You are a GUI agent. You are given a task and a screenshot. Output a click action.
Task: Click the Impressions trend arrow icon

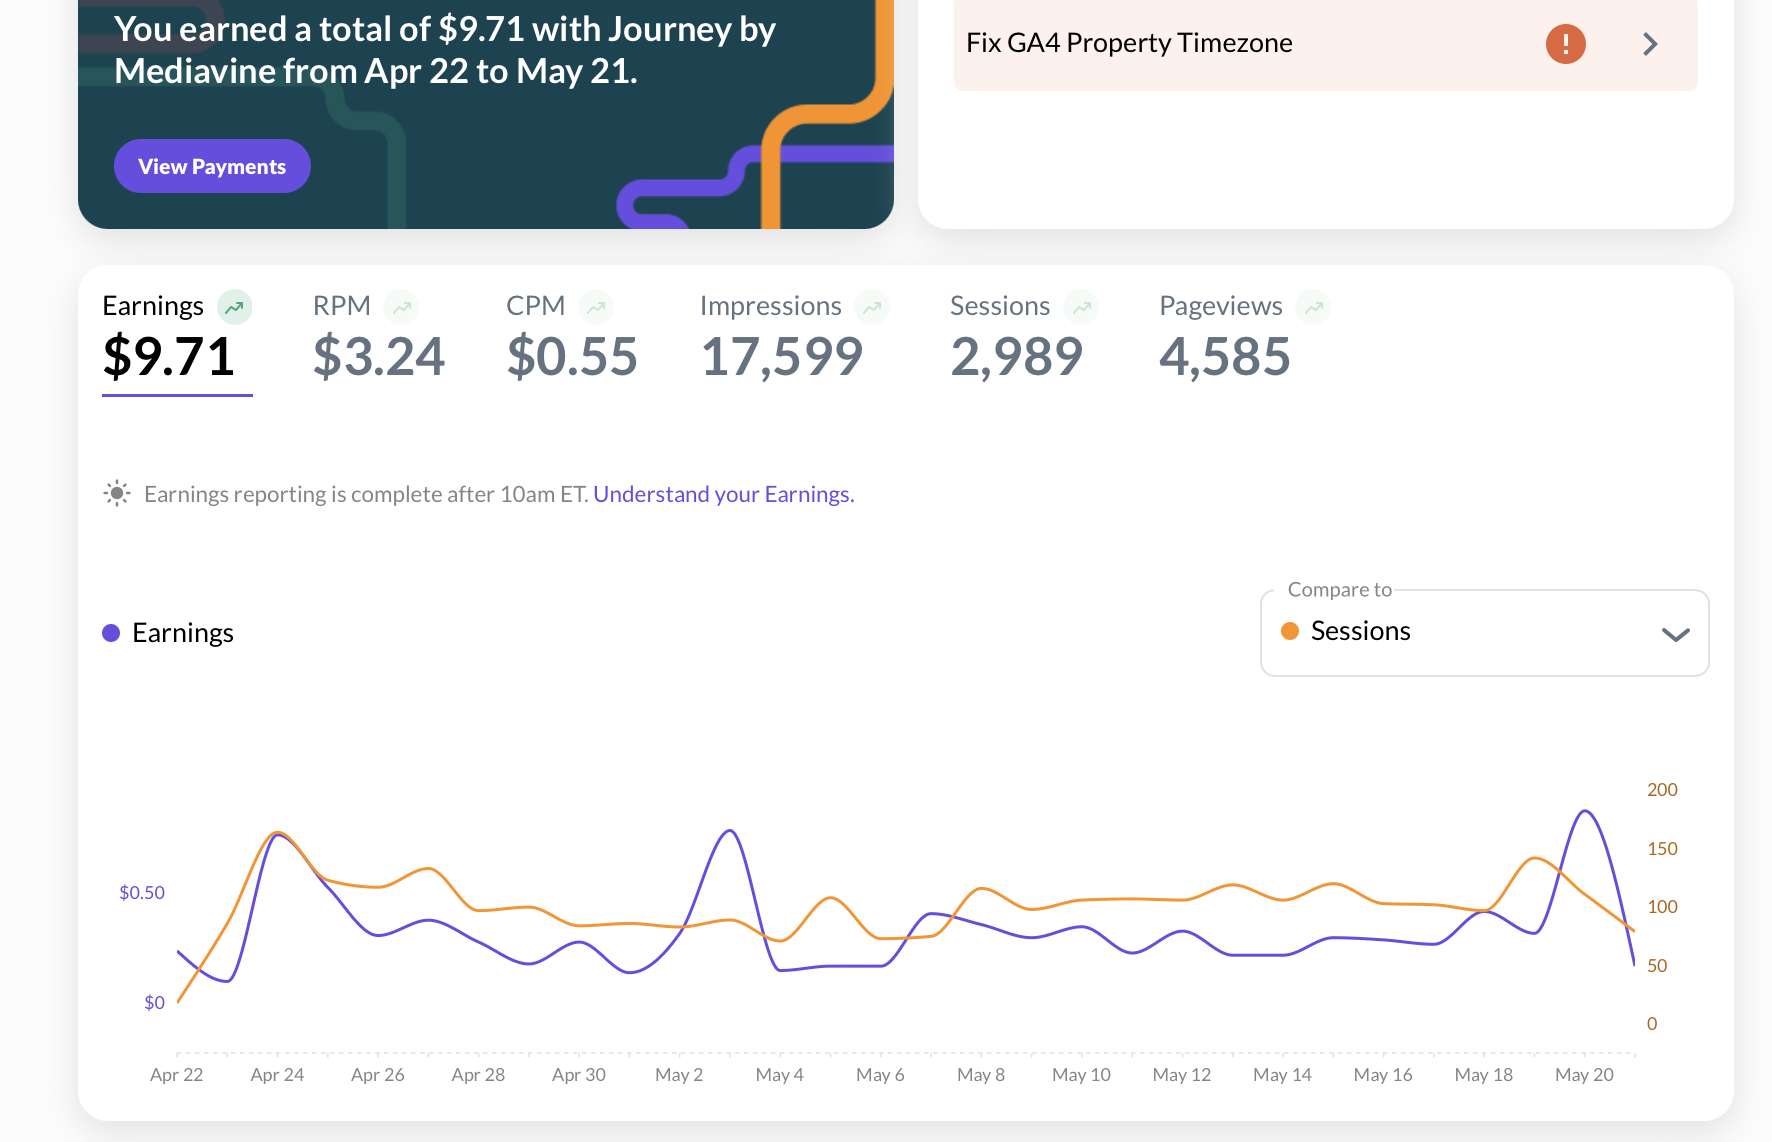(872, 307)
